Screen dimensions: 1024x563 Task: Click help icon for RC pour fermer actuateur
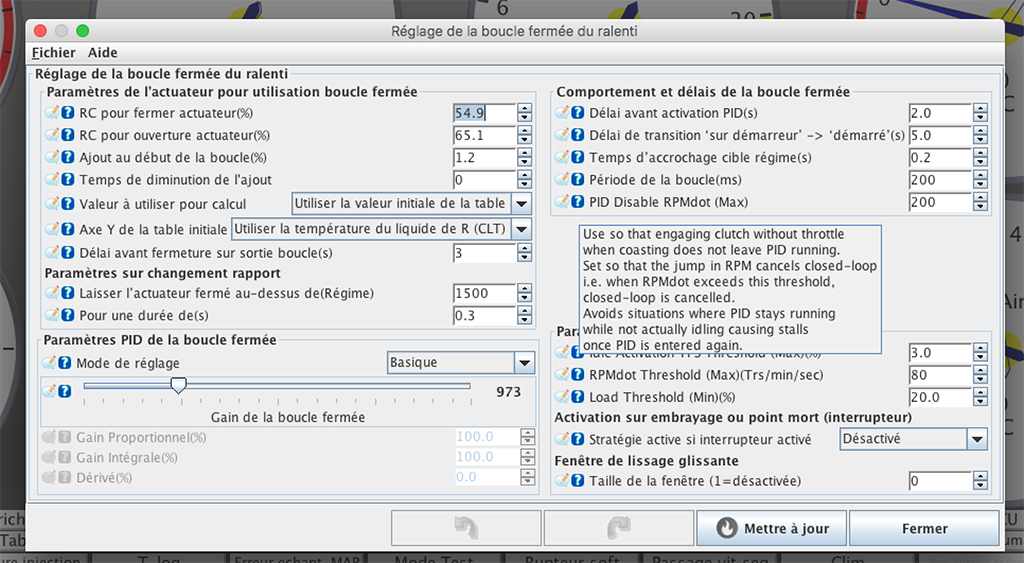pyautogui.click(x=68, y=113)
